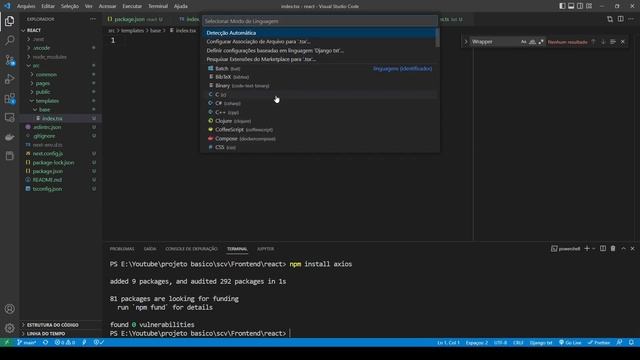640x360 pixels.
Task: Click the Selecionar Modo de Linguagem input
Action: 320,21
